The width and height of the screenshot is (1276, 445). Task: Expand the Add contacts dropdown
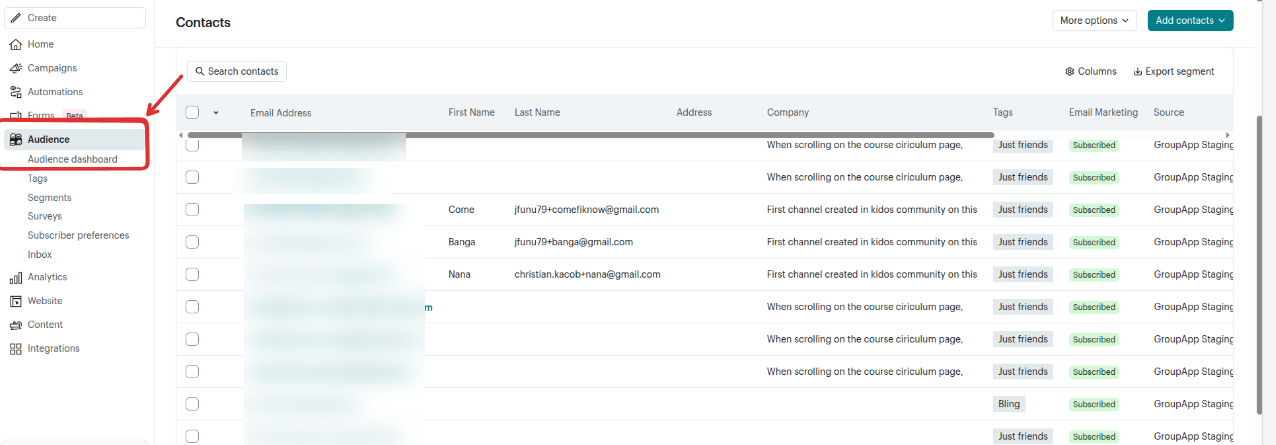click(1190, 20)
